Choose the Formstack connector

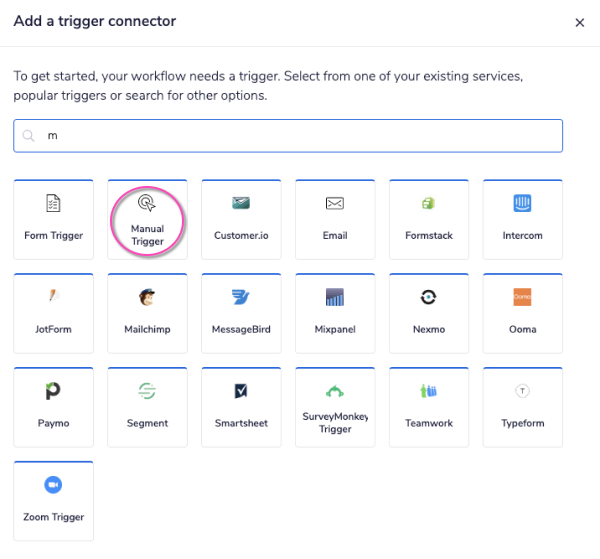[x=429, y=218]
